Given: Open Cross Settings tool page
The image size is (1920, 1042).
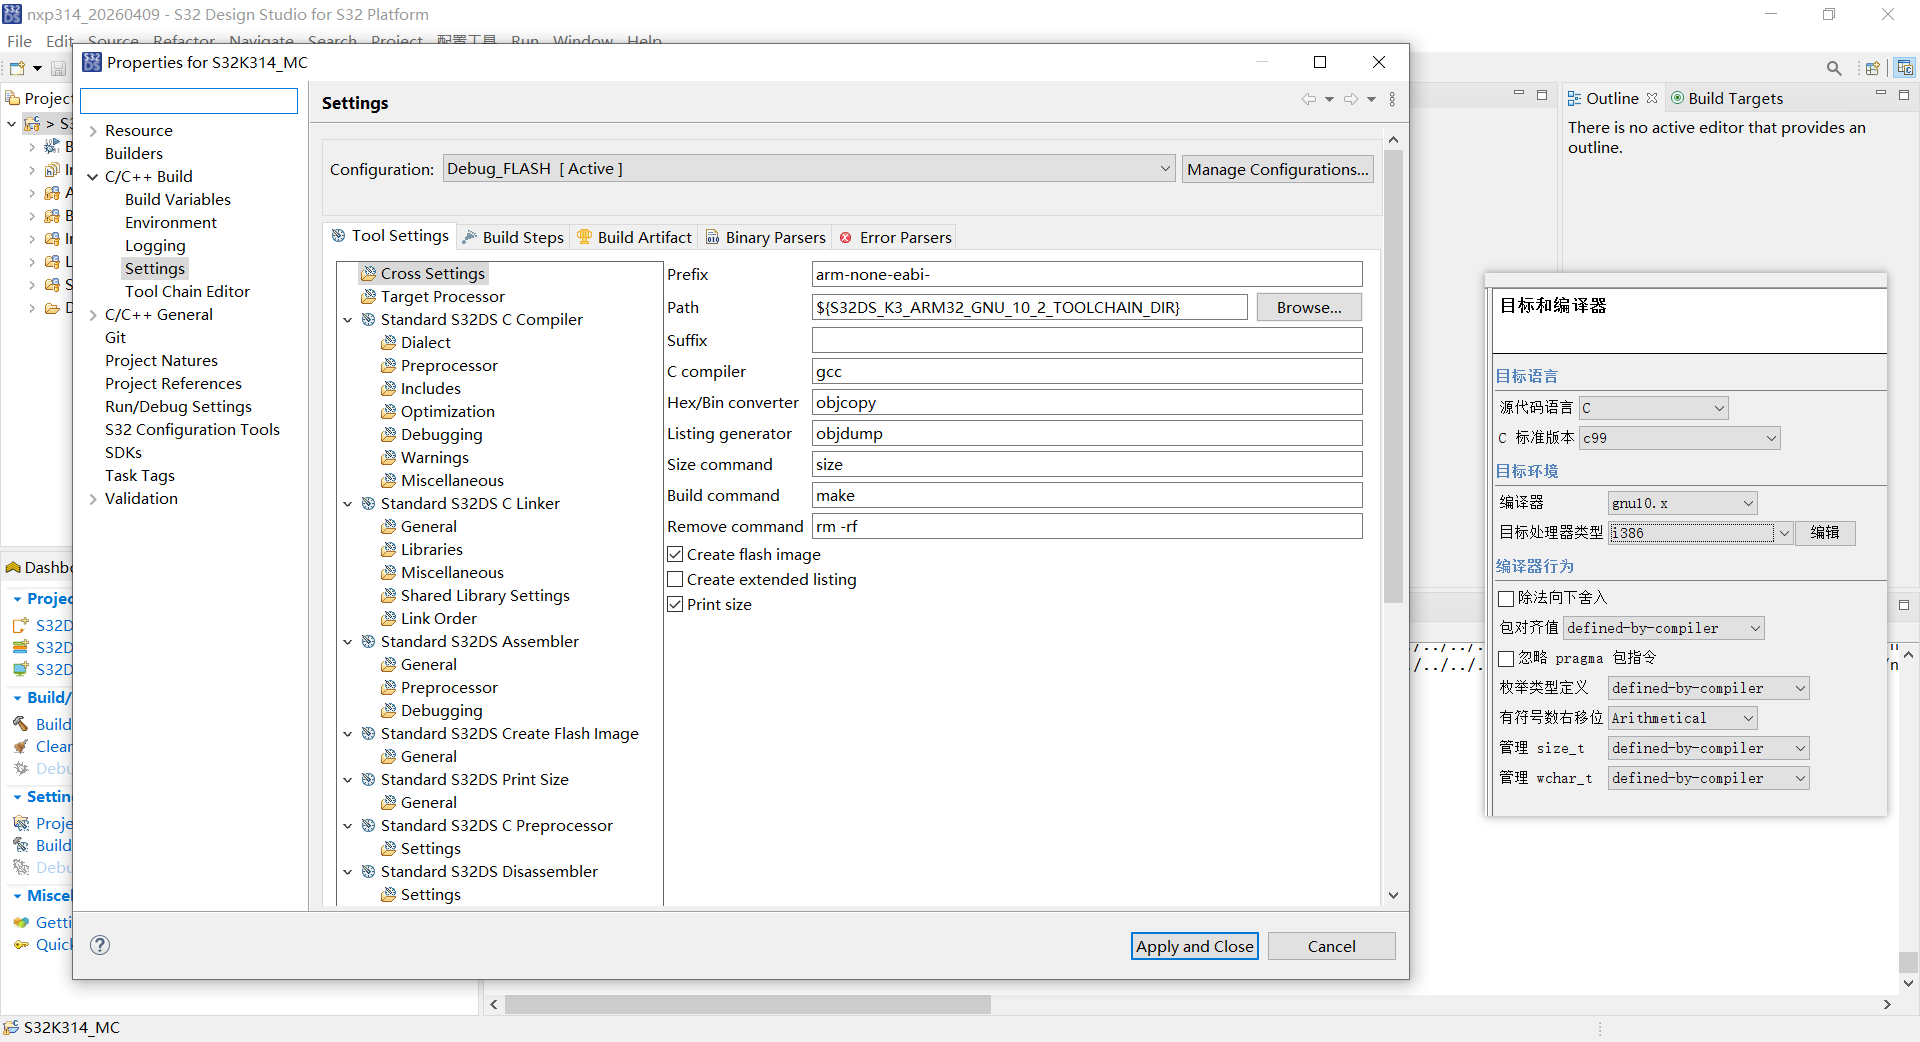Looking at the screenshot, I should click(423, 273).
